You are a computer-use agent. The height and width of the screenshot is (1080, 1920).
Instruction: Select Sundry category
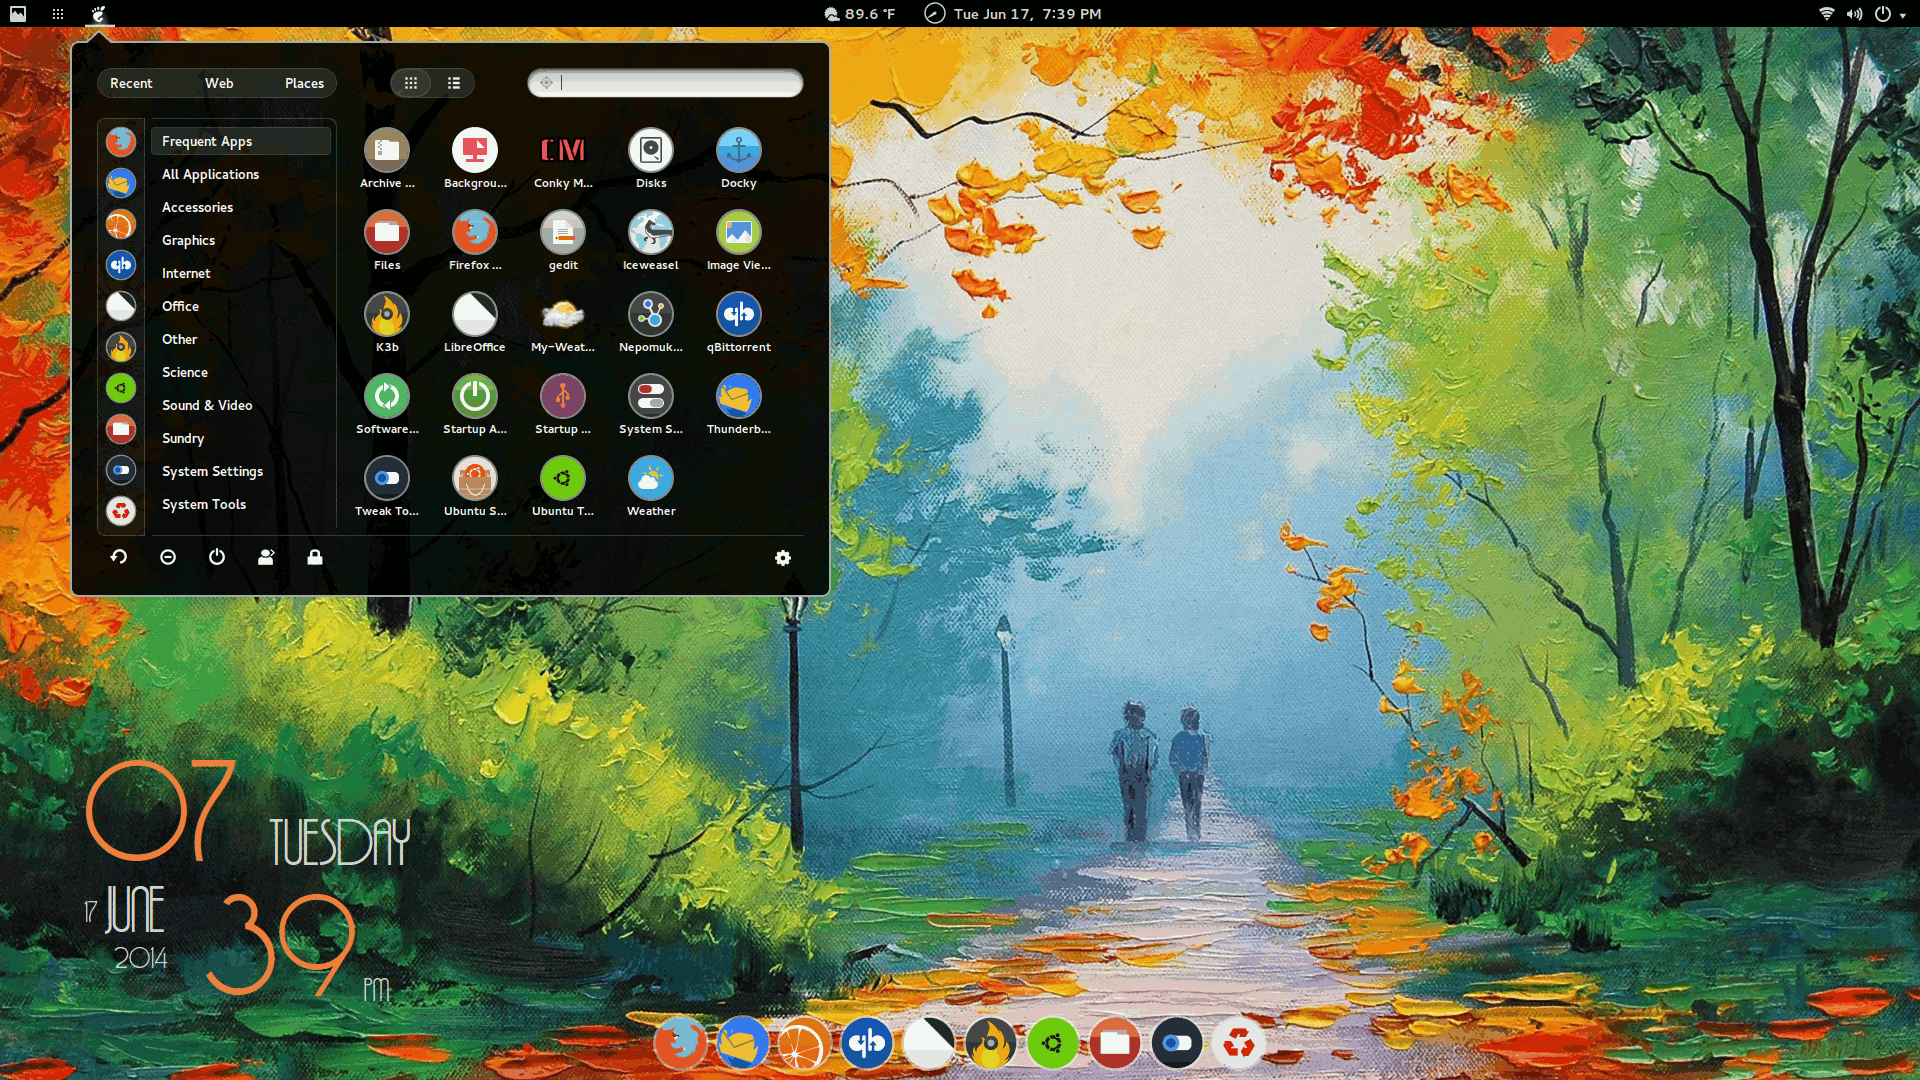(x=241, y=438)
